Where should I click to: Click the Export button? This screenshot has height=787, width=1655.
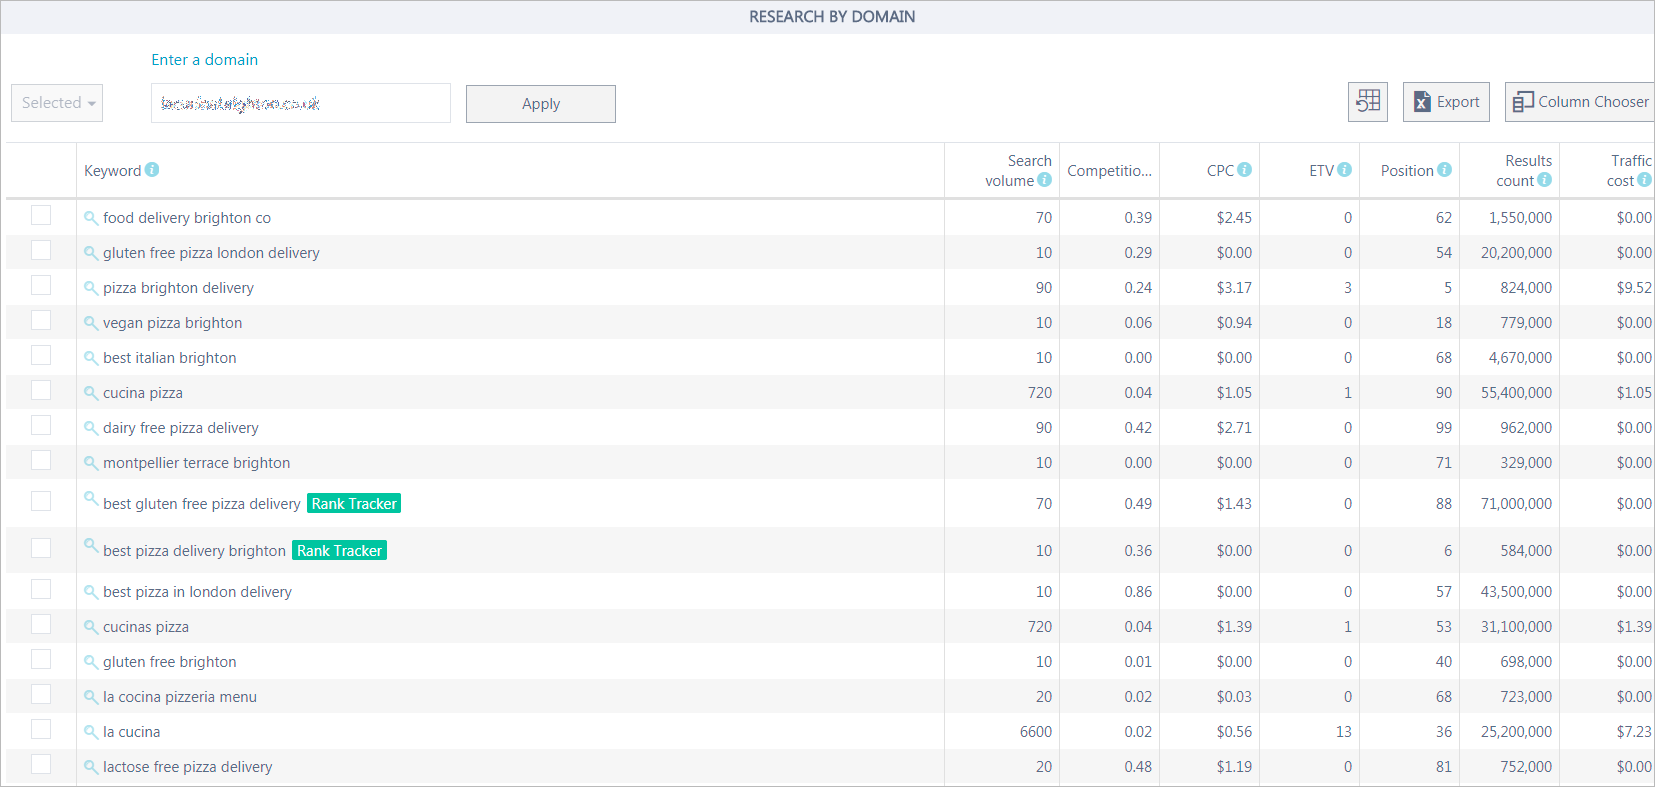1446,102
